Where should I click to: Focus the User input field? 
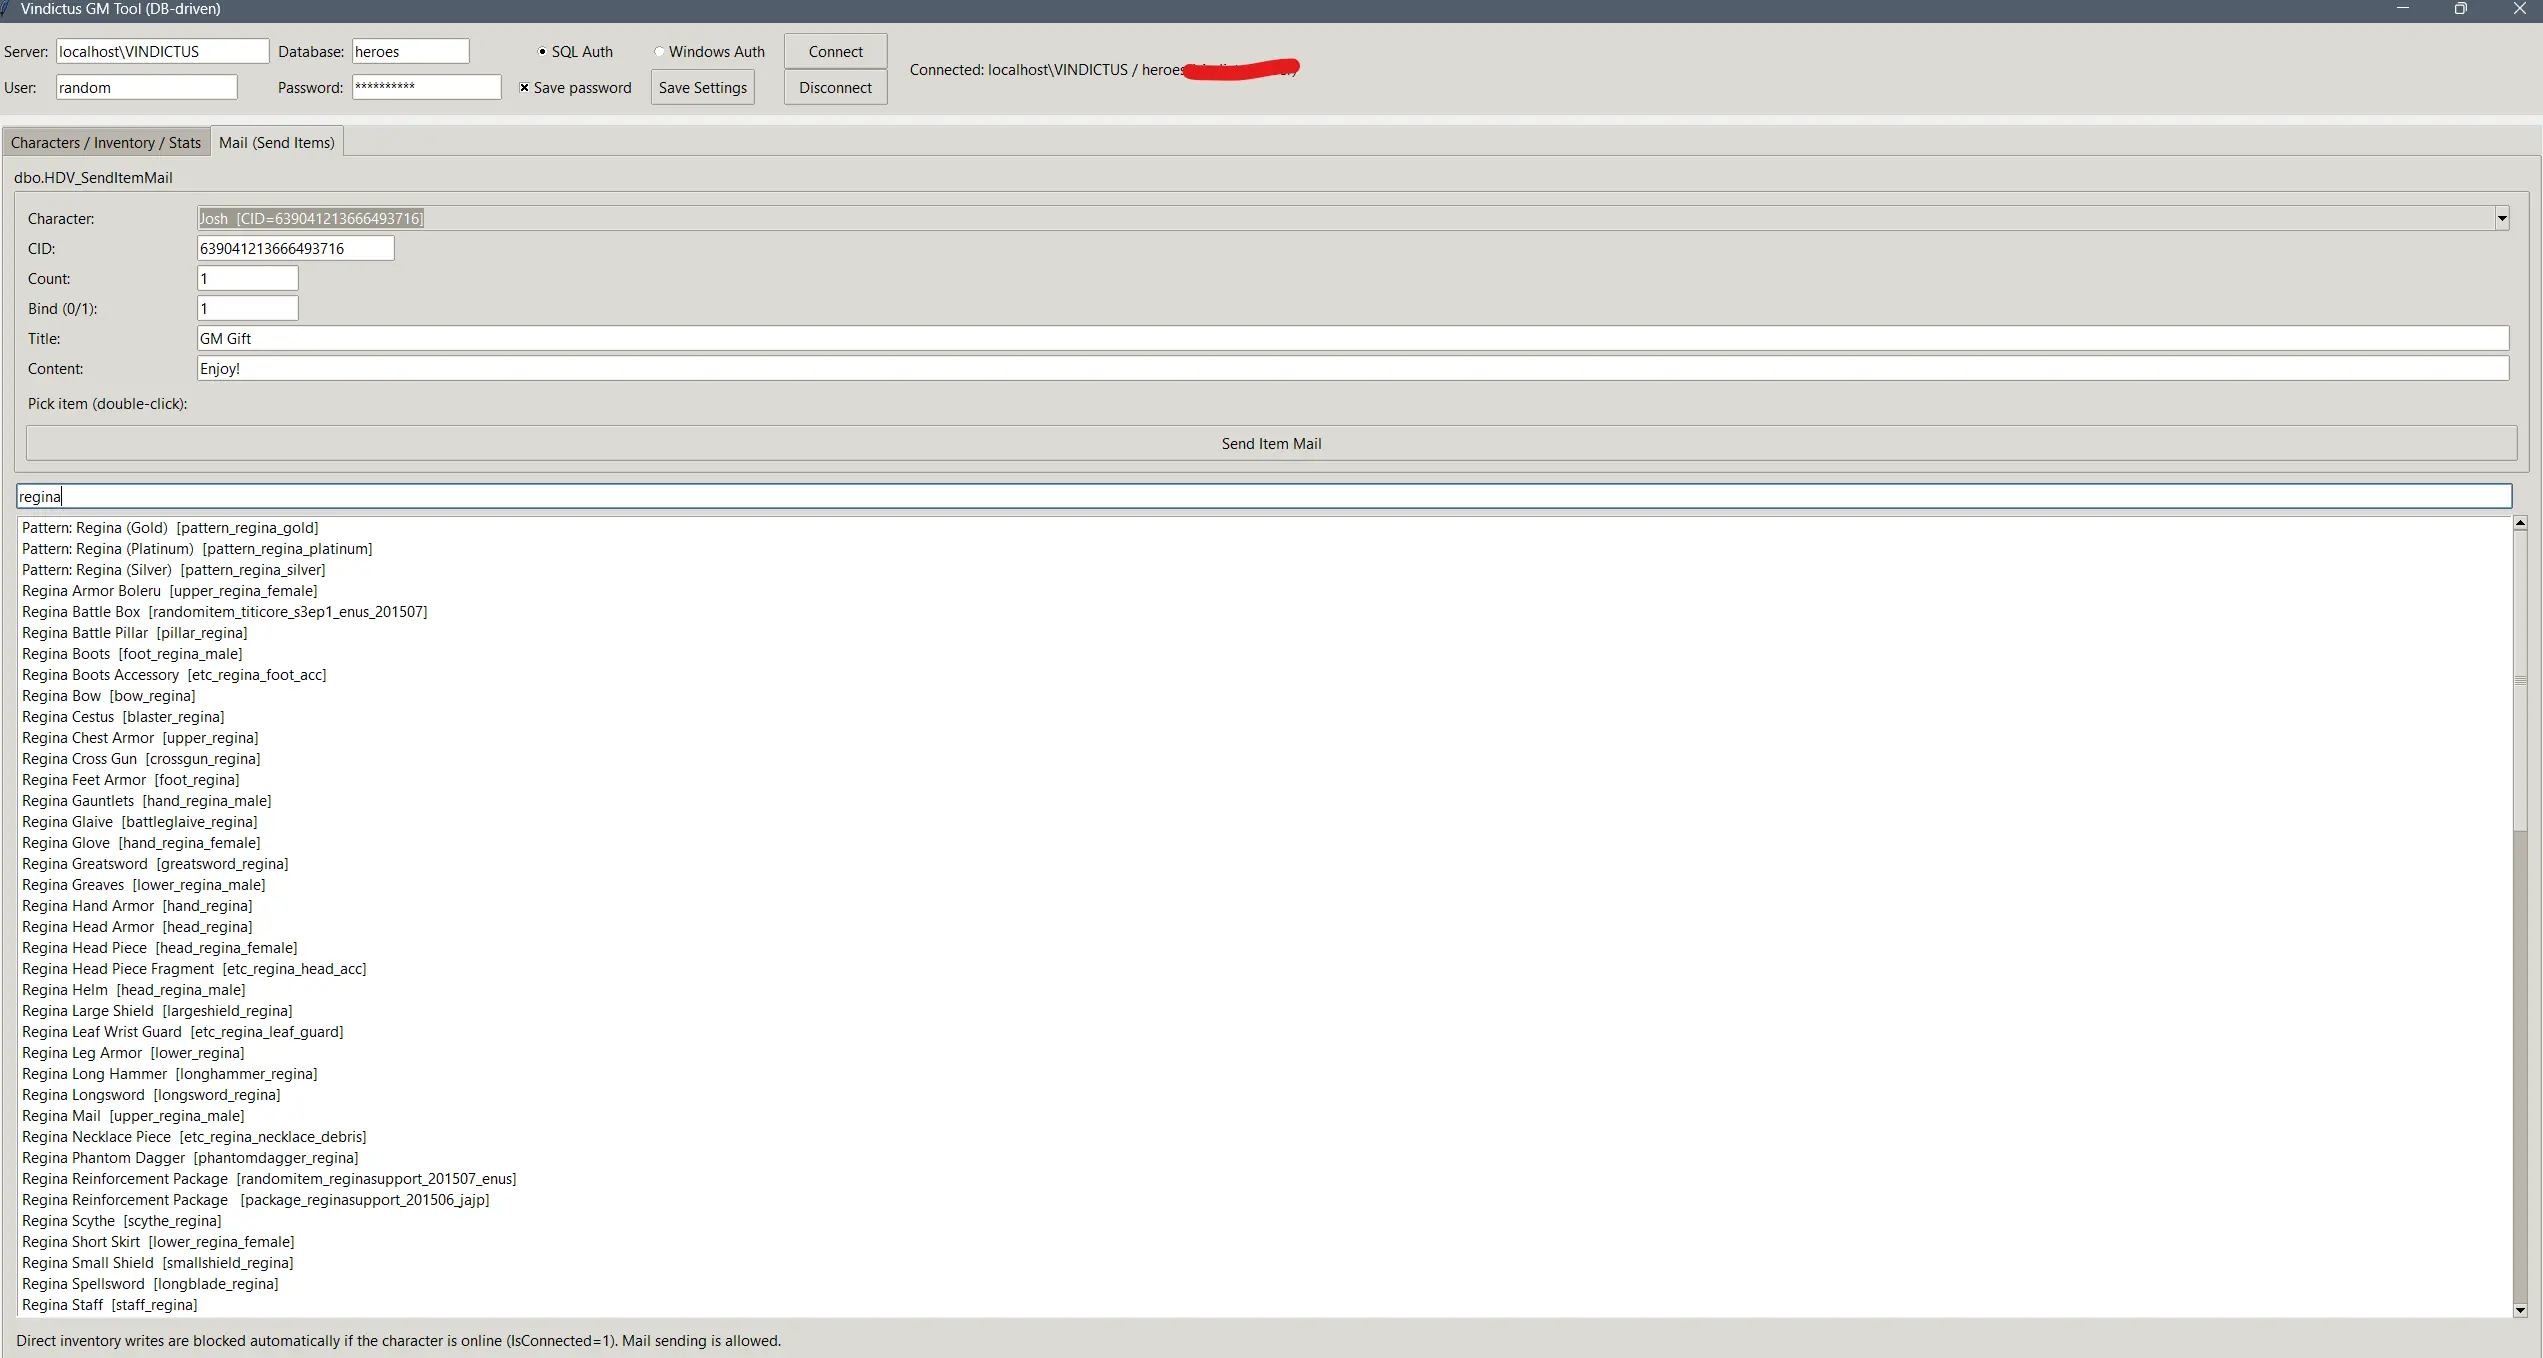coord(146,88)
